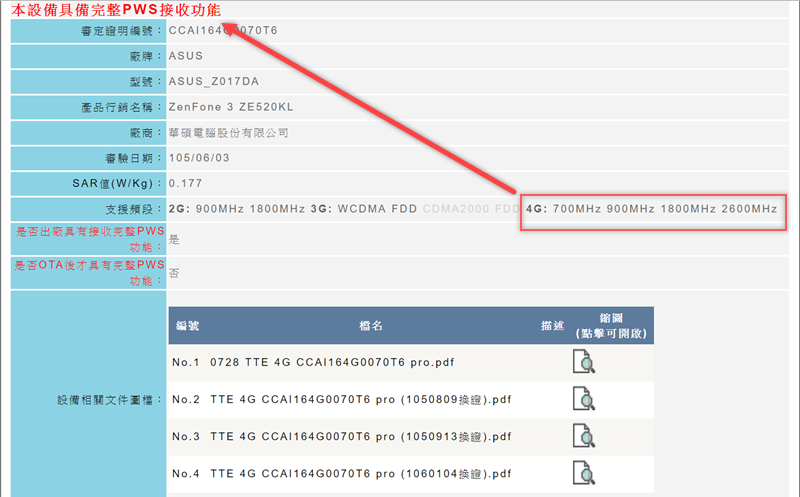Viewport: 800px width, 497px height.
Task: Click greyed CDMA2000 FDD text
Action: (471, 209)
